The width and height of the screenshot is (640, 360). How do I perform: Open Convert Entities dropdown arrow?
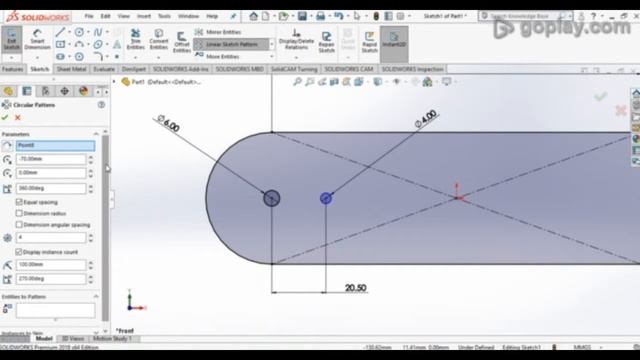159,57
